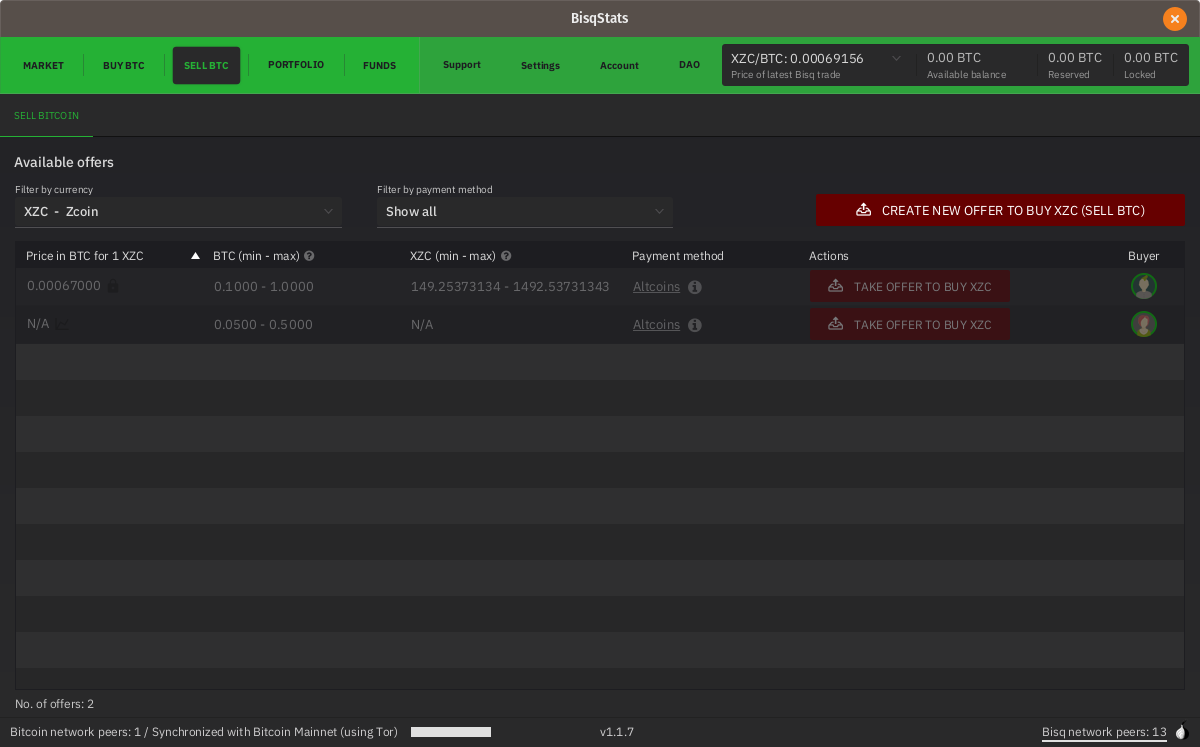Click the Bisq network peers: 13 link
Screen dimensions: 1200x747
coord(1104,732)
